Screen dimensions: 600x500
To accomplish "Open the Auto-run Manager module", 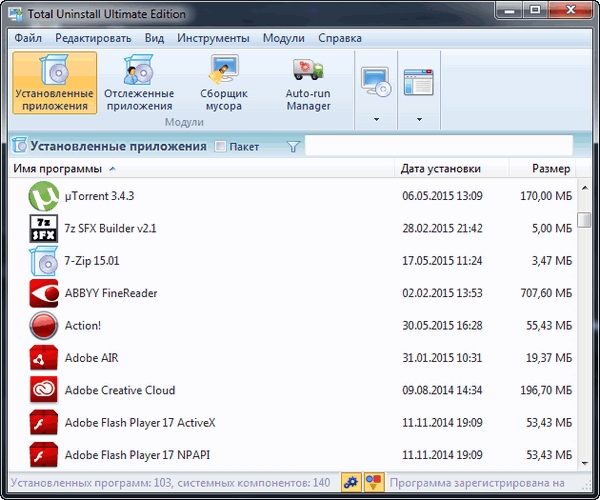I will click(308, 84).
